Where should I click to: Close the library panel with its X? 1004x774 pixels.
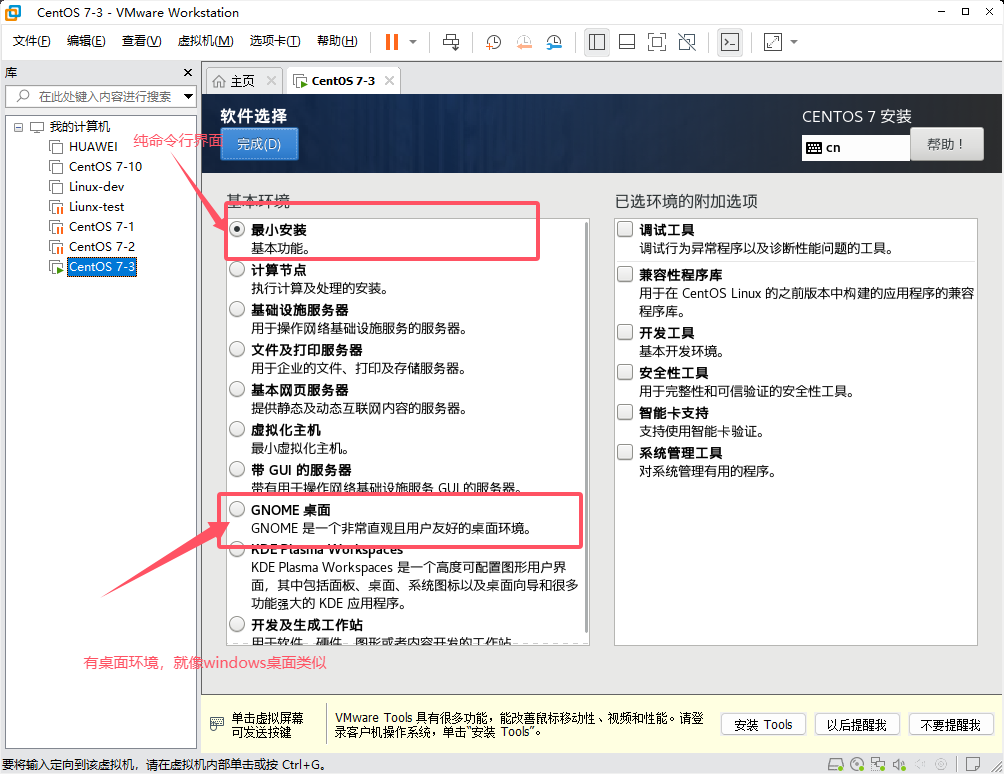(x=188, y=72)
